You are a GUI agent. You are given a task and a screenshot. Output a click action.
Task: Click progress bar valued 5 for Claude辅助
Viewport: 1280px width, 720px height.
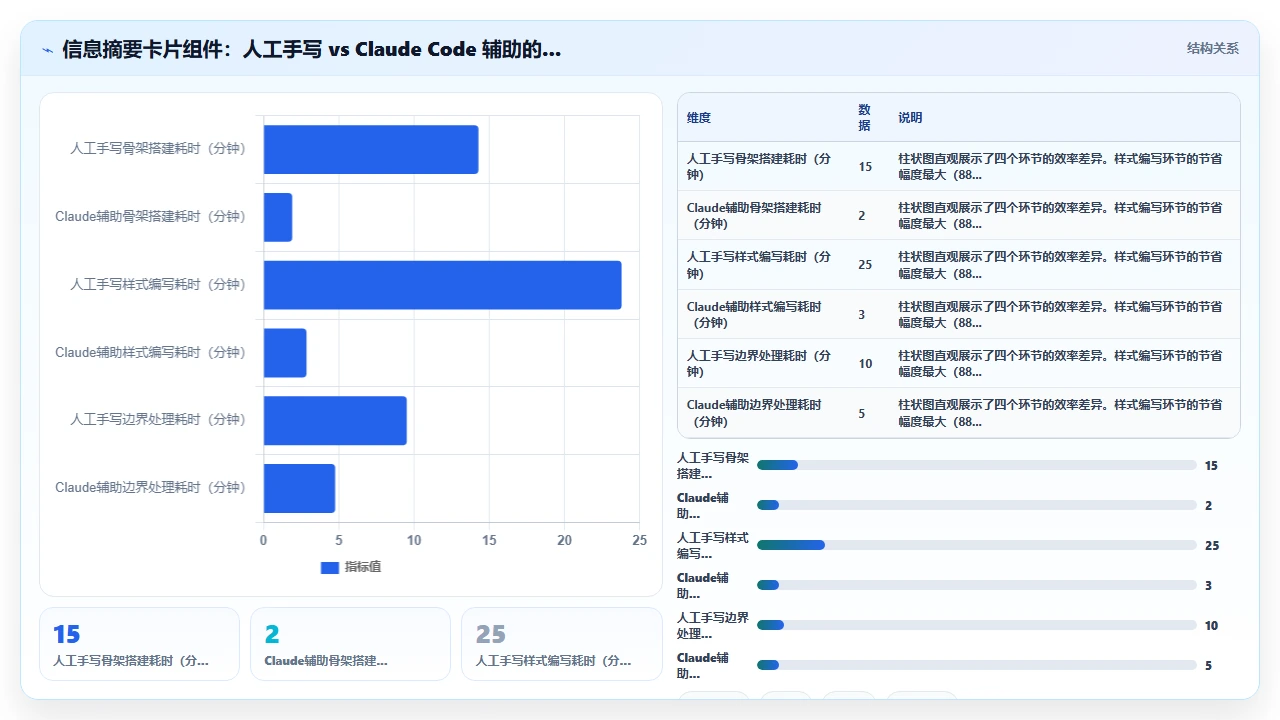pyautogui.click(x=977, y=665)
